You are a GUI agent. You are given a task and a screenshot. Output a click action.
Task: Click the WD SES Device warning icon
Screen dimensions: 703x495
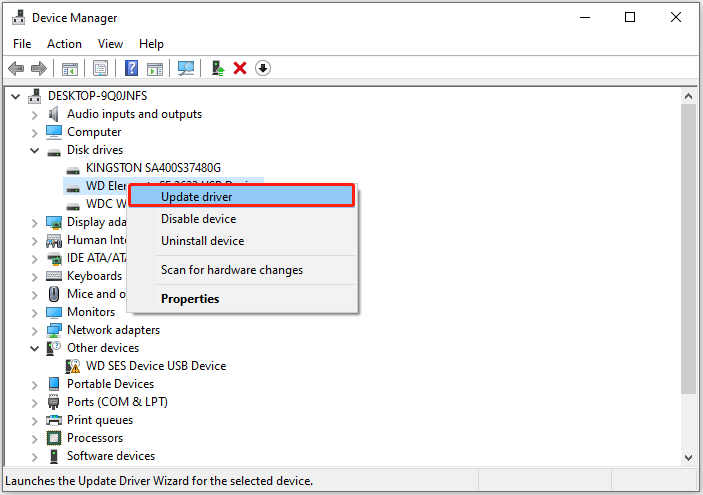[x=73, y=366]
